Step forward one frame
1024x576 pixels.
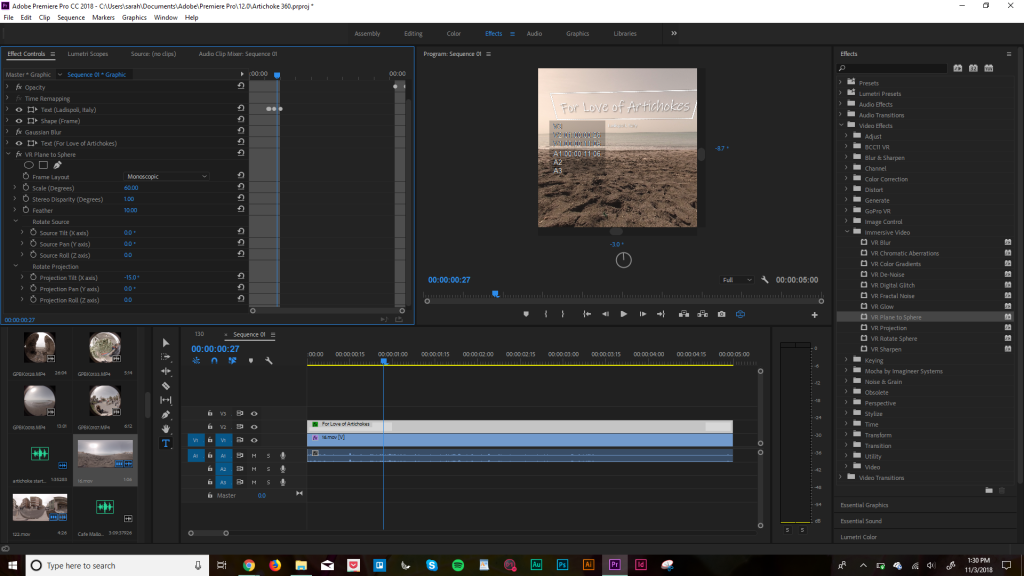click(x=643, y=314)
